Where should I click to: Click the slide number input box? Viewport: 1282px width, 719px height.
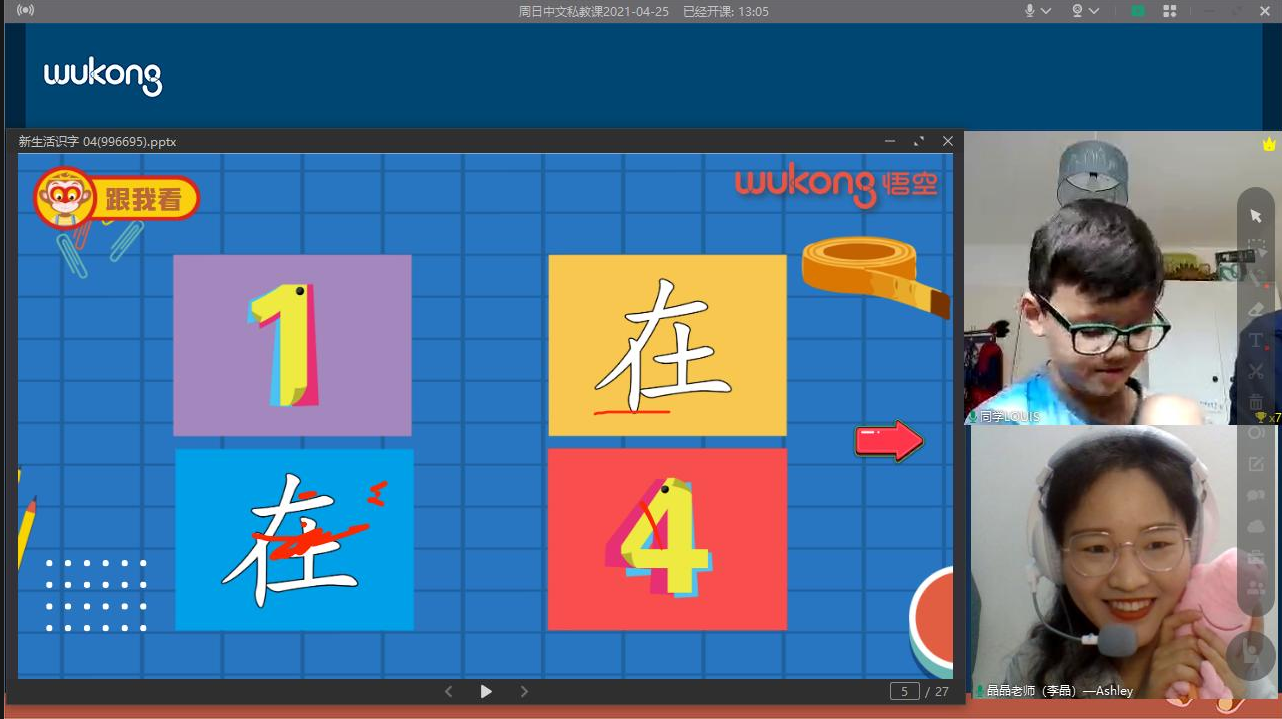point(904,691)
